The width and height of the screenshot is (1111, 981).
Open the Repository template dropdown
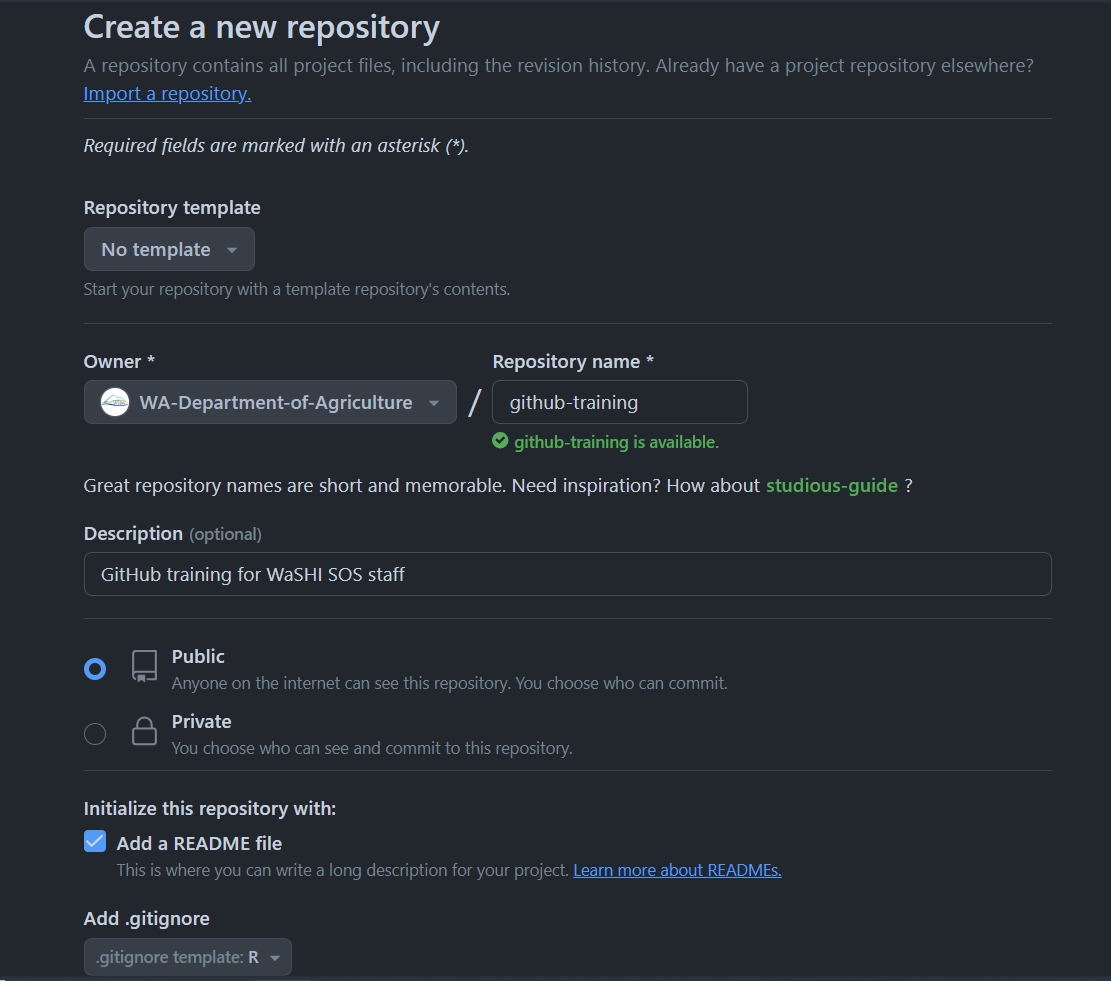[x=158, y=250]
